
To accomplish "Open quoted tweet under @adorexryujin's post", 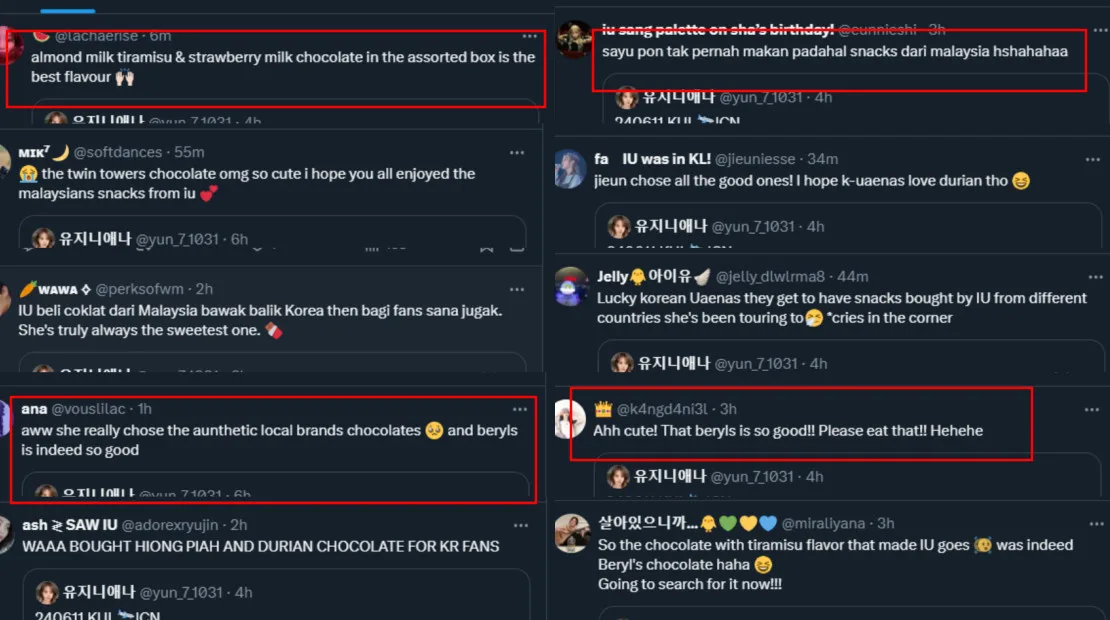I will [275, 598].
